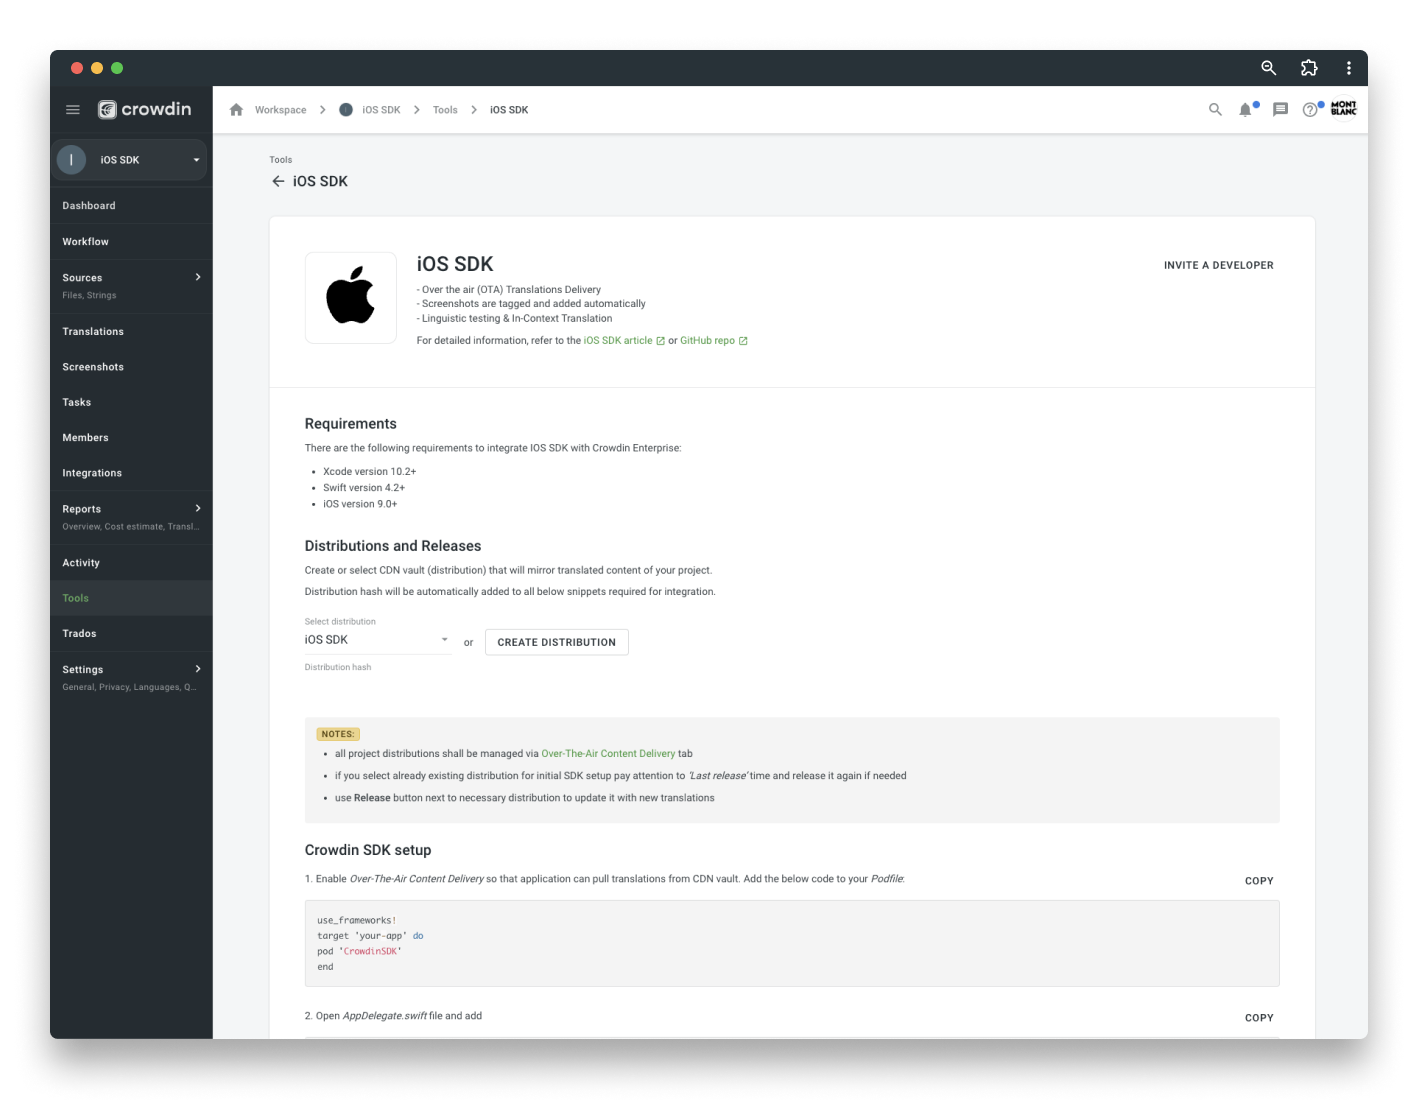Open Tasks in the sidebar
This screenshot has width=1418, height=1119.
point(131,402)
